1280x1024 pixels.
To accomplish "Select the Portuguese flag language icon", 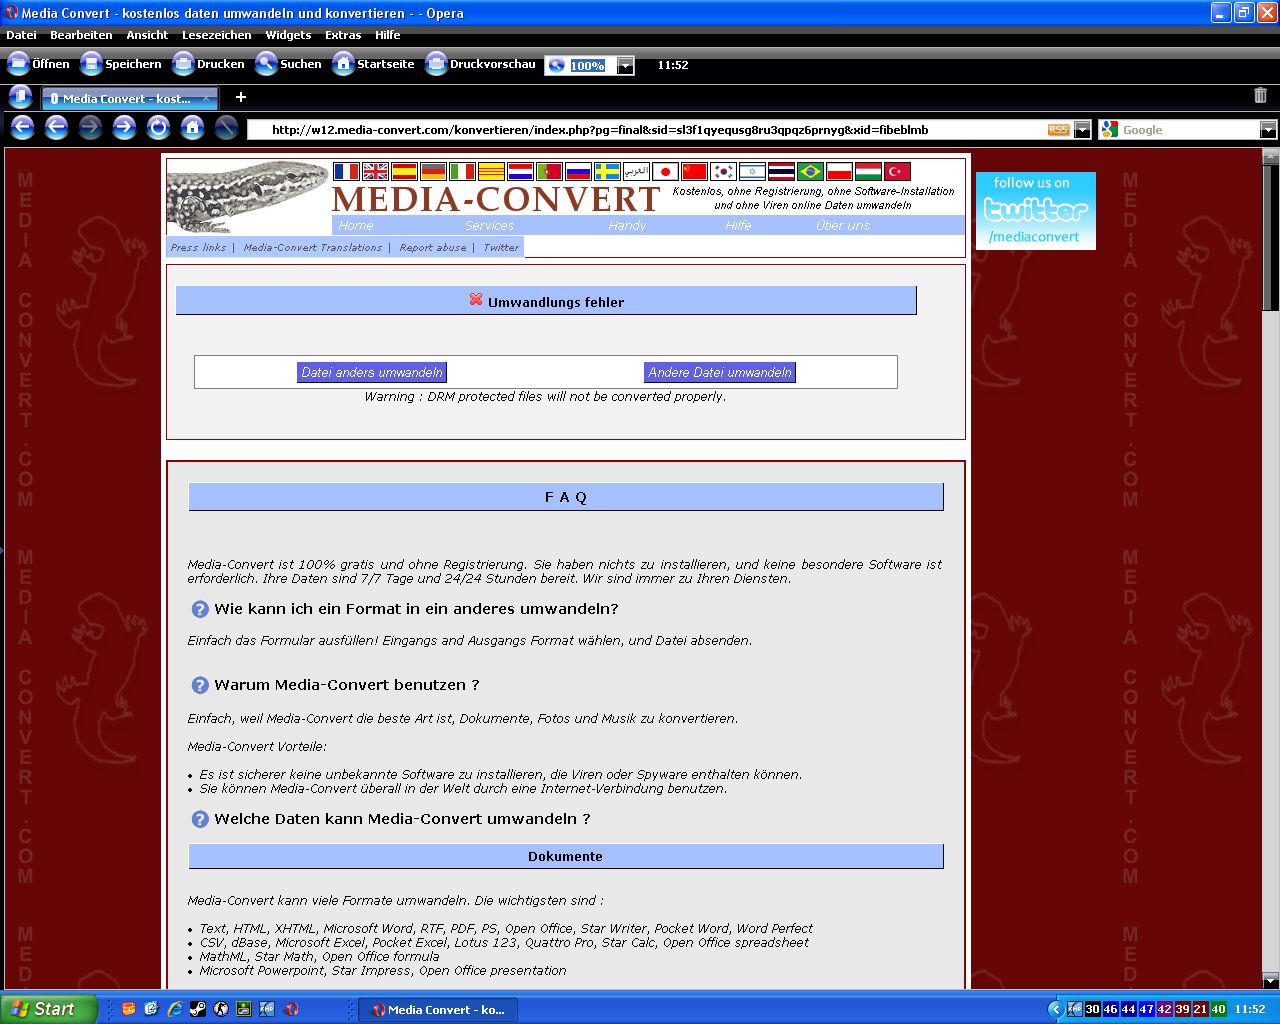I will pos(549,172).
